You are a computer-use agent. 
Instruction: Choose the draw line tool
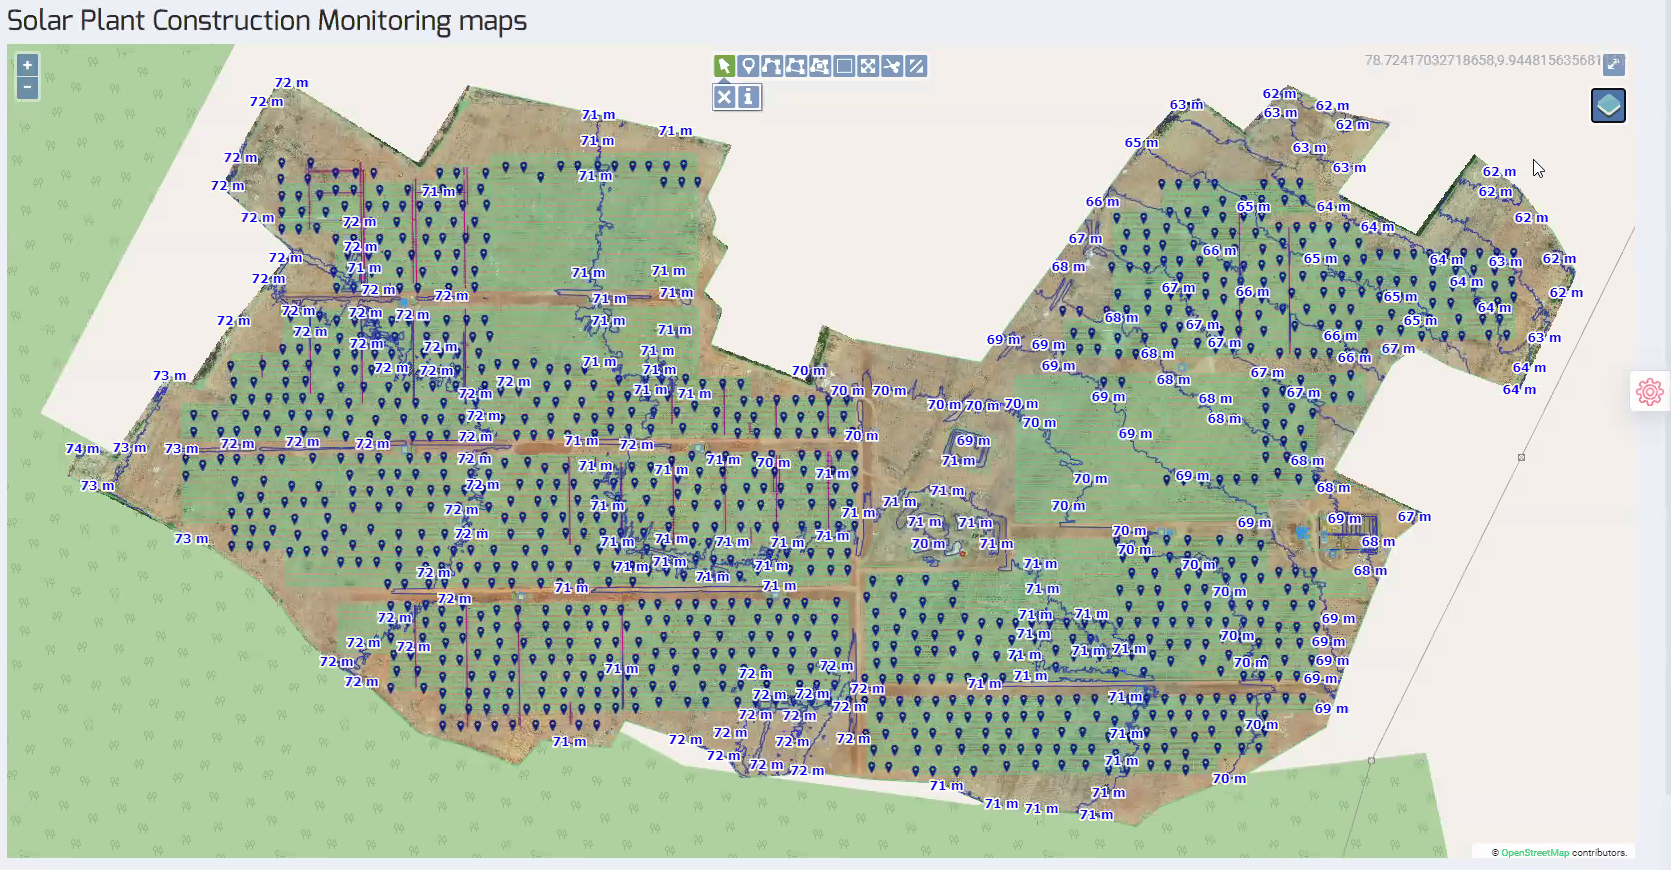[x=771, y=66]
